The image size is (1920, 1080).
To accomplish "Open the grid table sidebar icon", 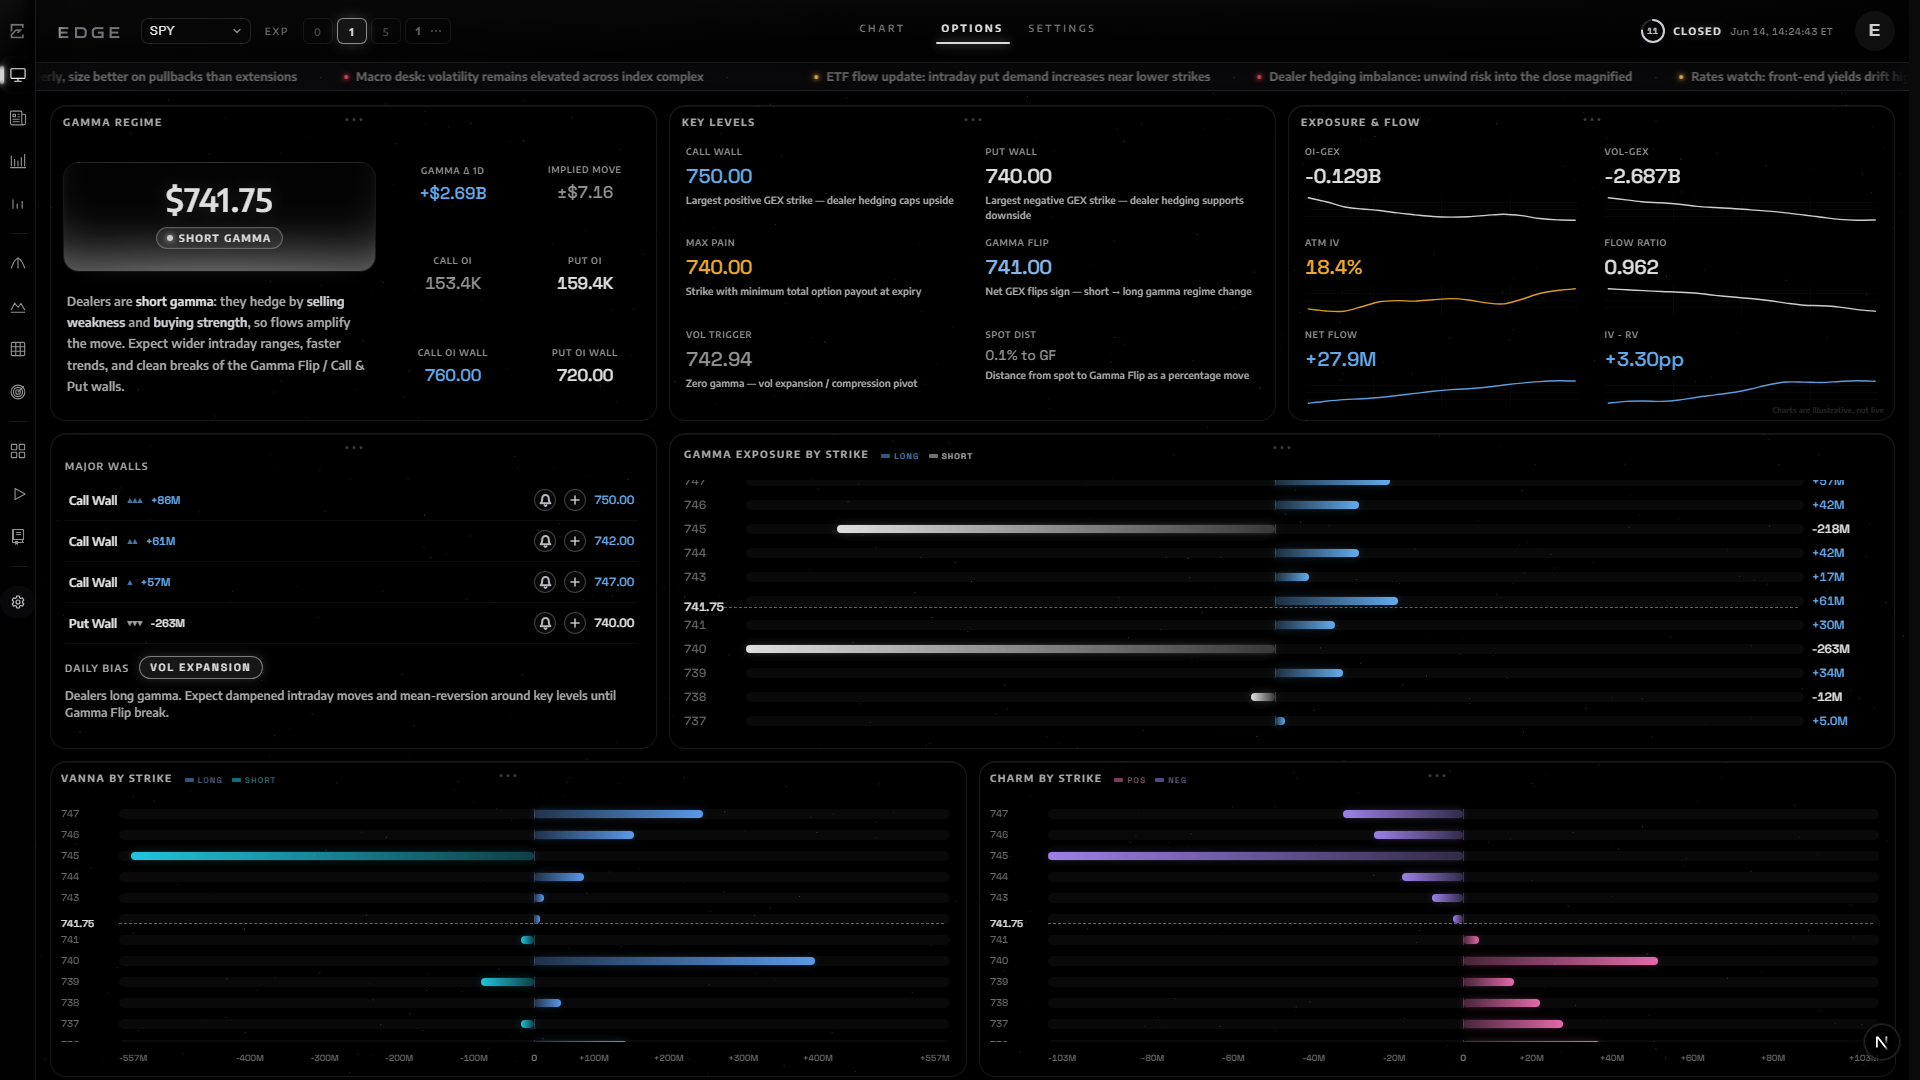I will pos(18,349).
